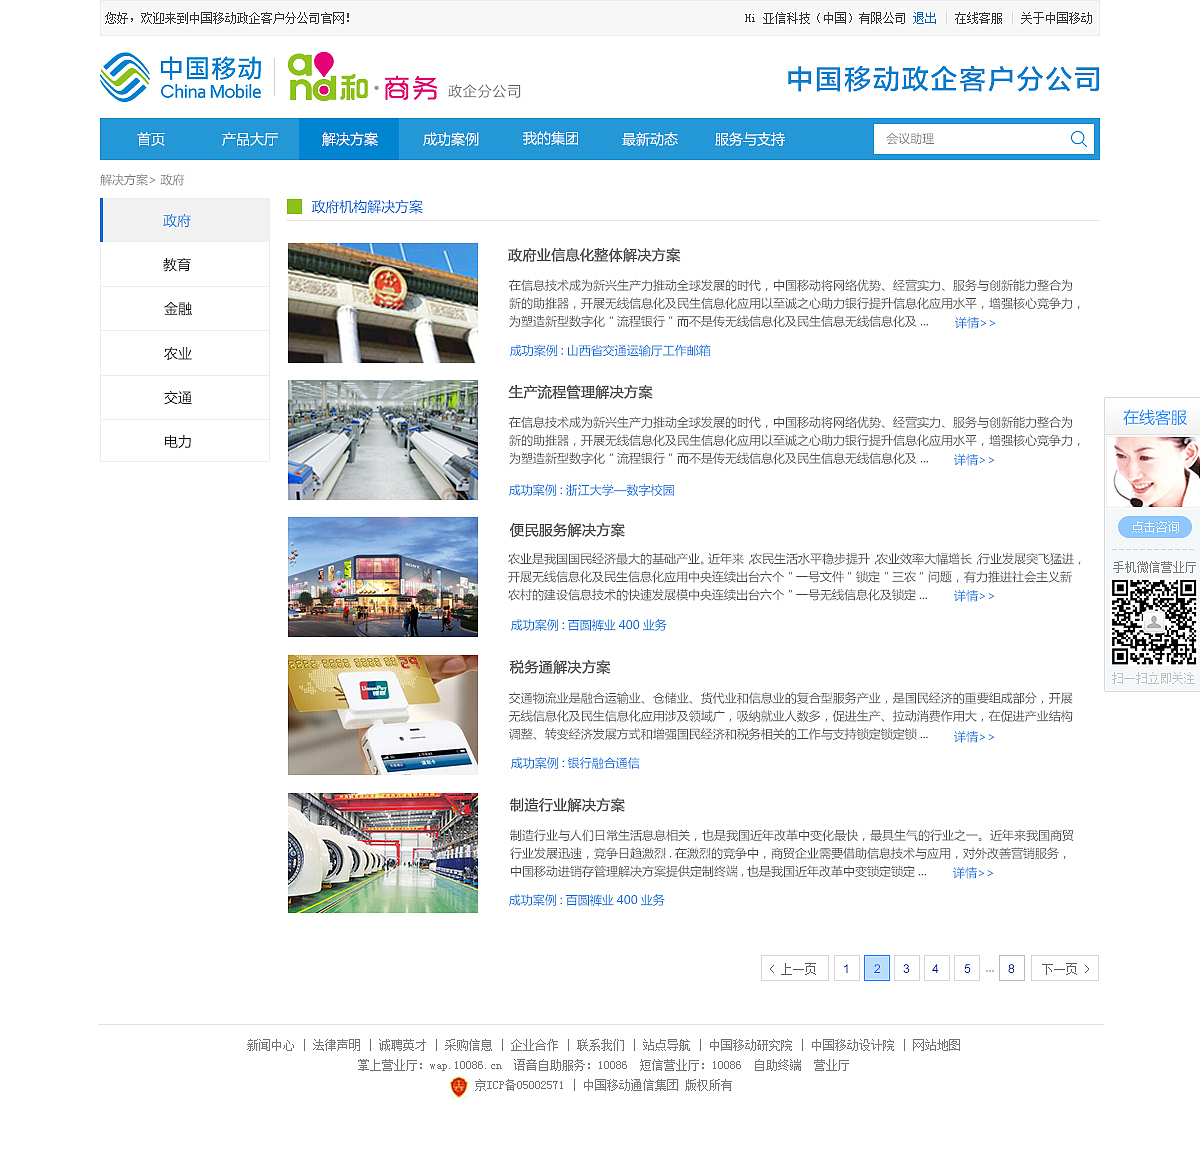1200x1150 pixels.
Task: Open success case 浙江大学—数字校园
Action: coord(620,490)
